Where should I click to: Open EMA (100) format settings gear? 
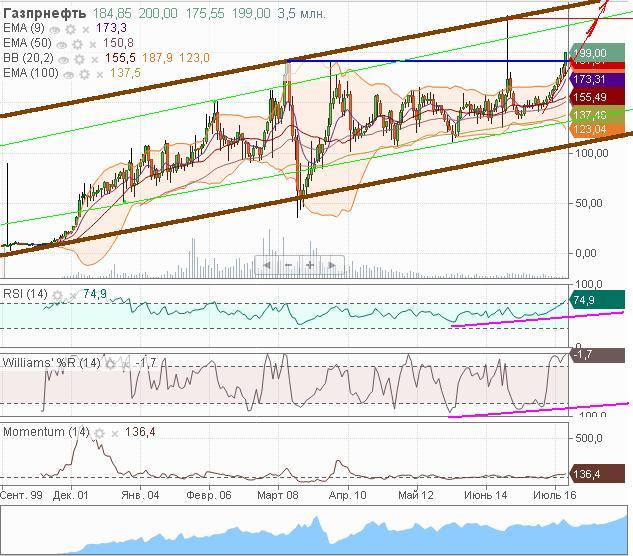[x=84, y=74]
